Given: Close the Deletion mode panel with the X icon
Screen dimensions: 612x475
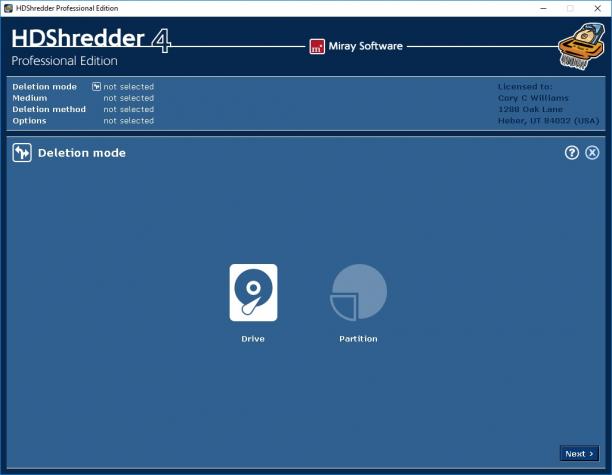Looking at the screenshot, I should point(592,153).
